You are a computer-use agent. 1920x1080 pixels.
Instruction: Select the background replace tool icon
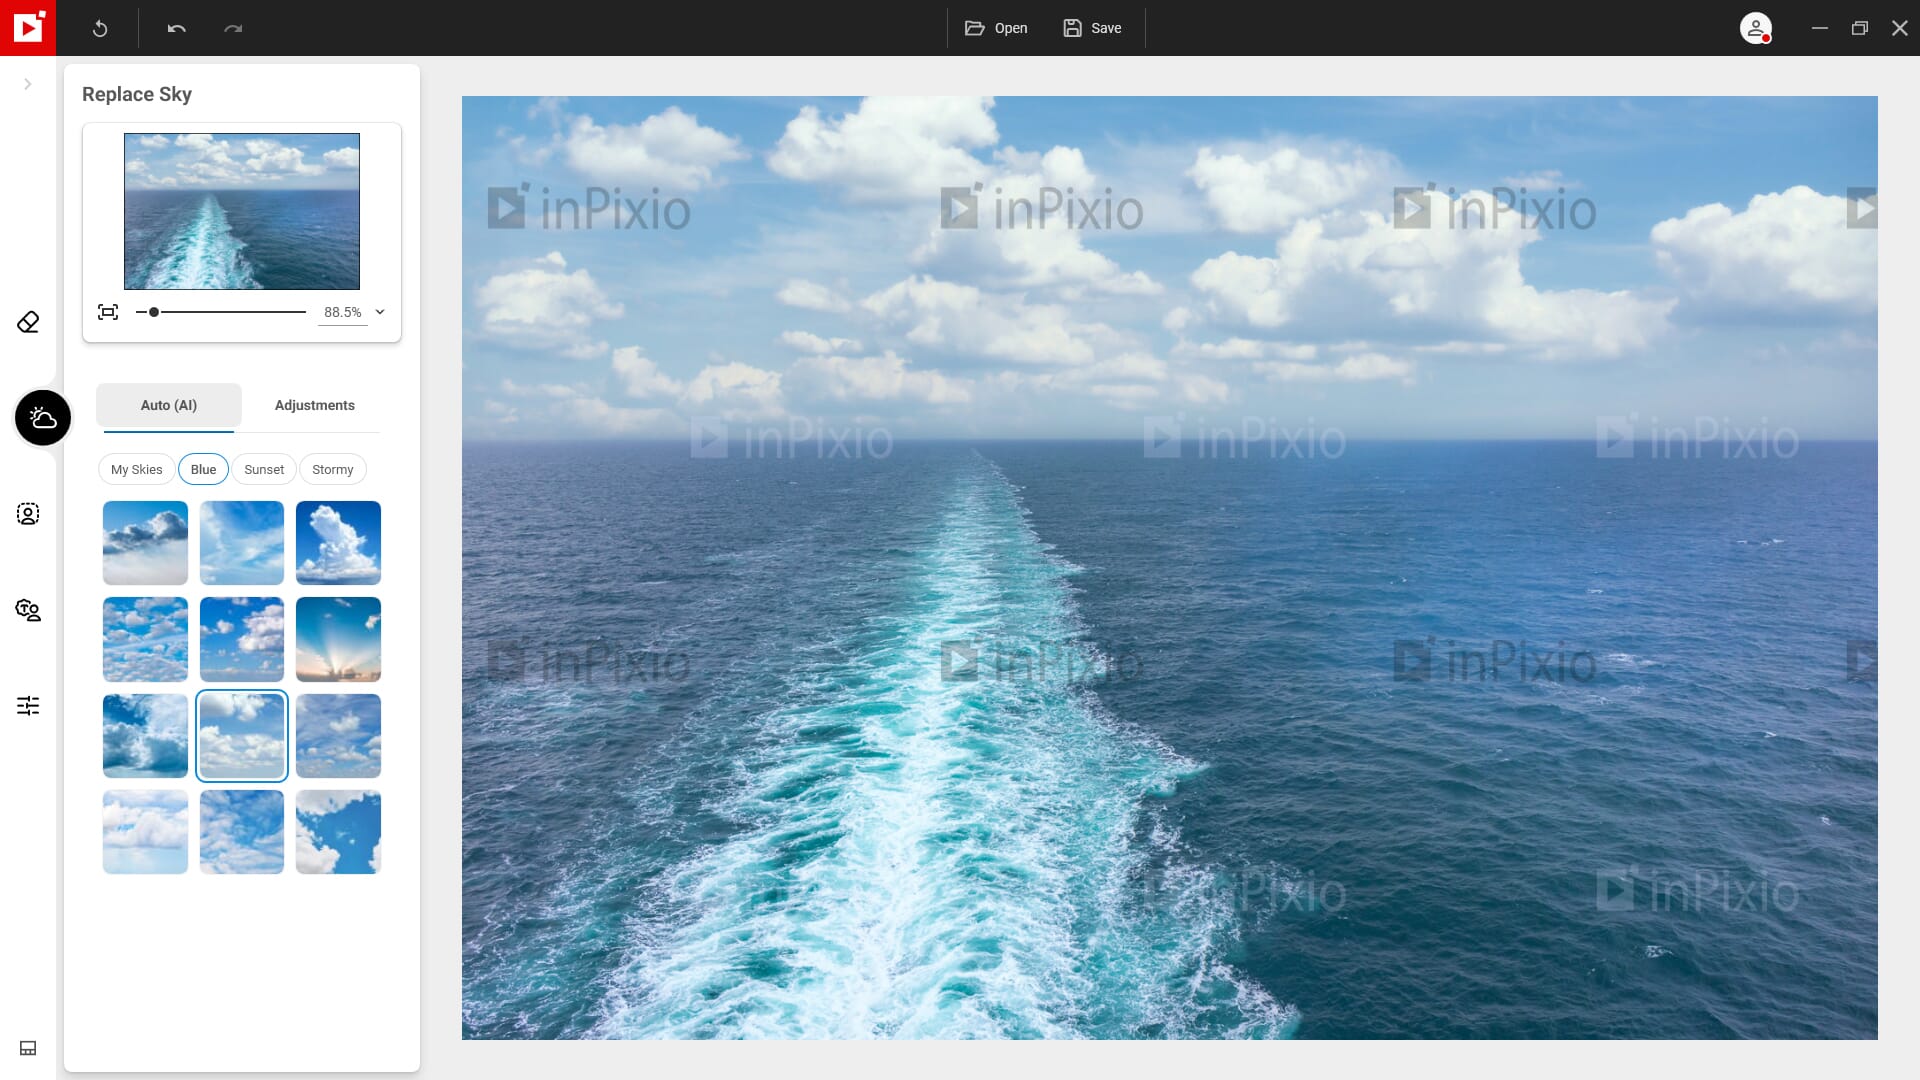[x=28, y=610]
